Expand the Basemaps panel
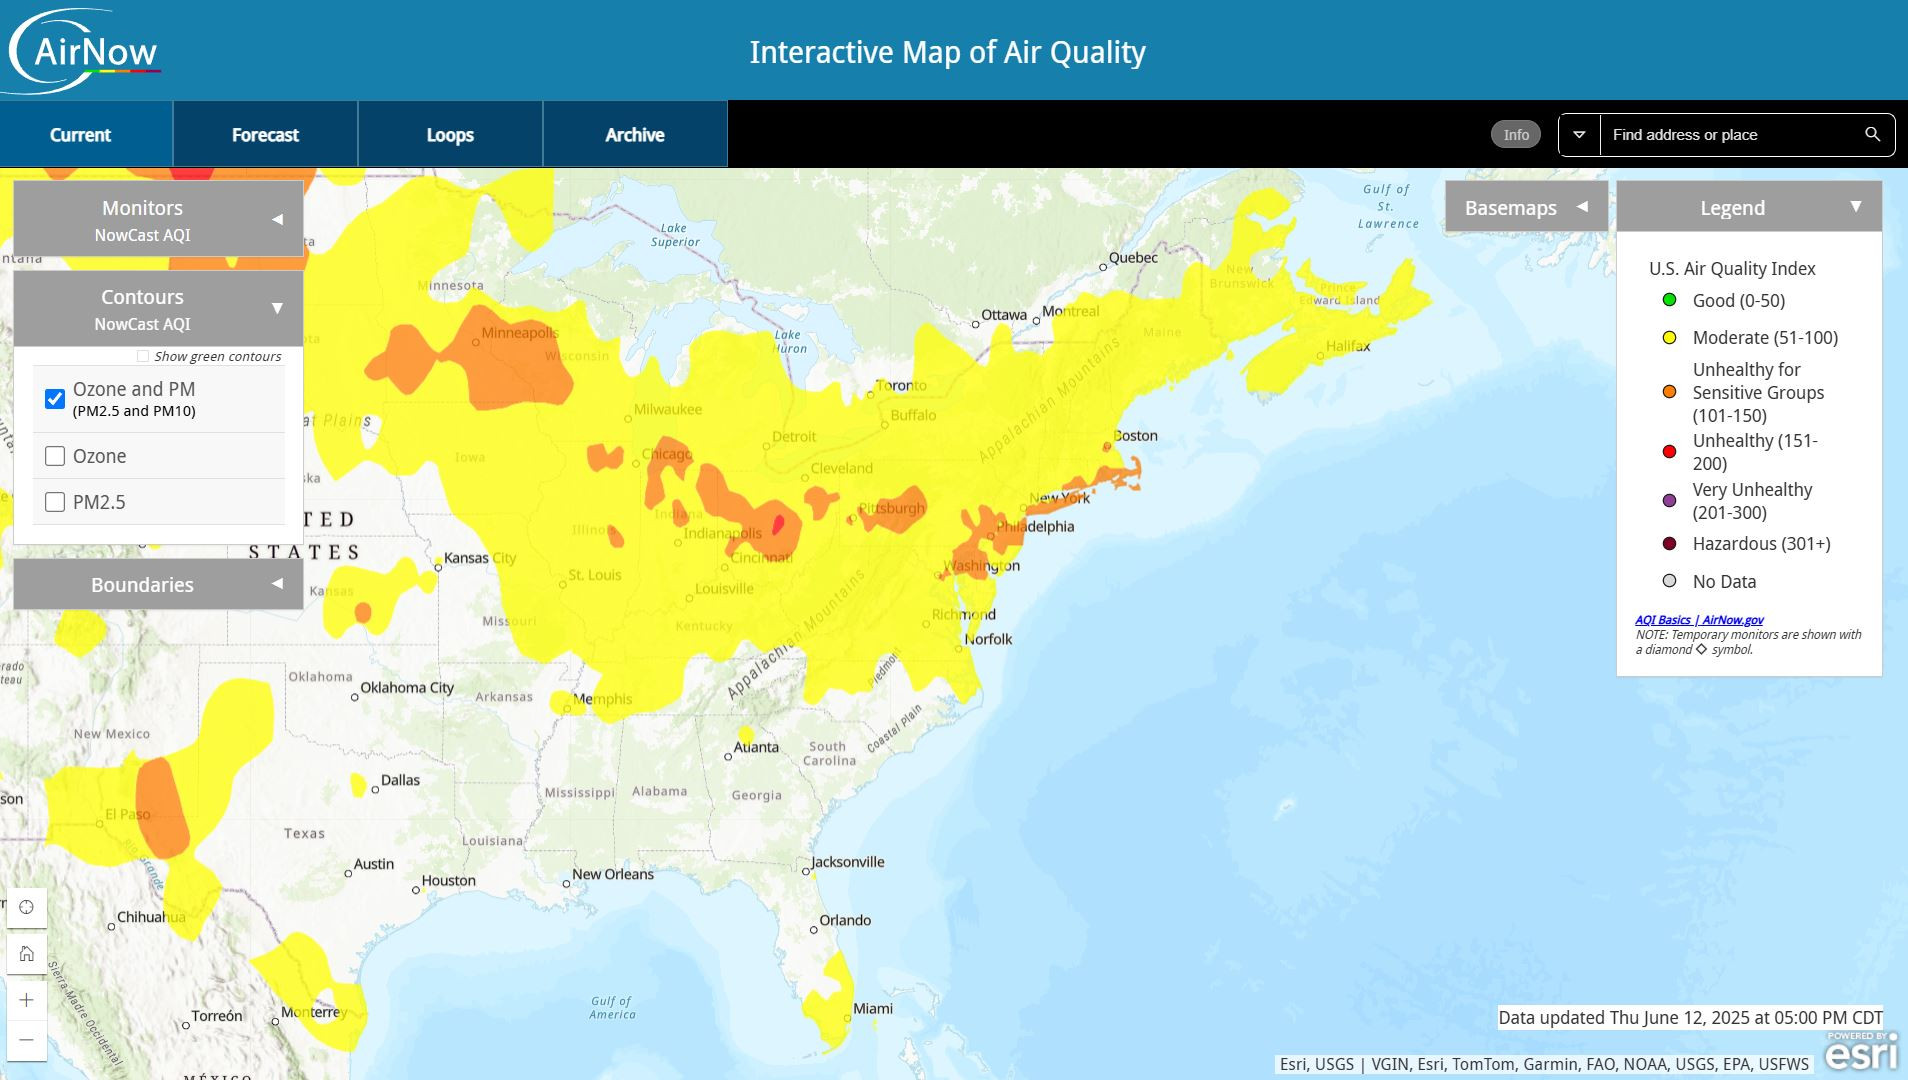 coord(1526,207)
